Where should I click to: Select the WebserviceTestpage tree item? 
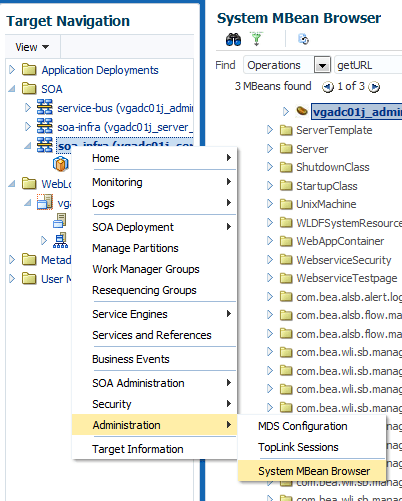point(347,278)
